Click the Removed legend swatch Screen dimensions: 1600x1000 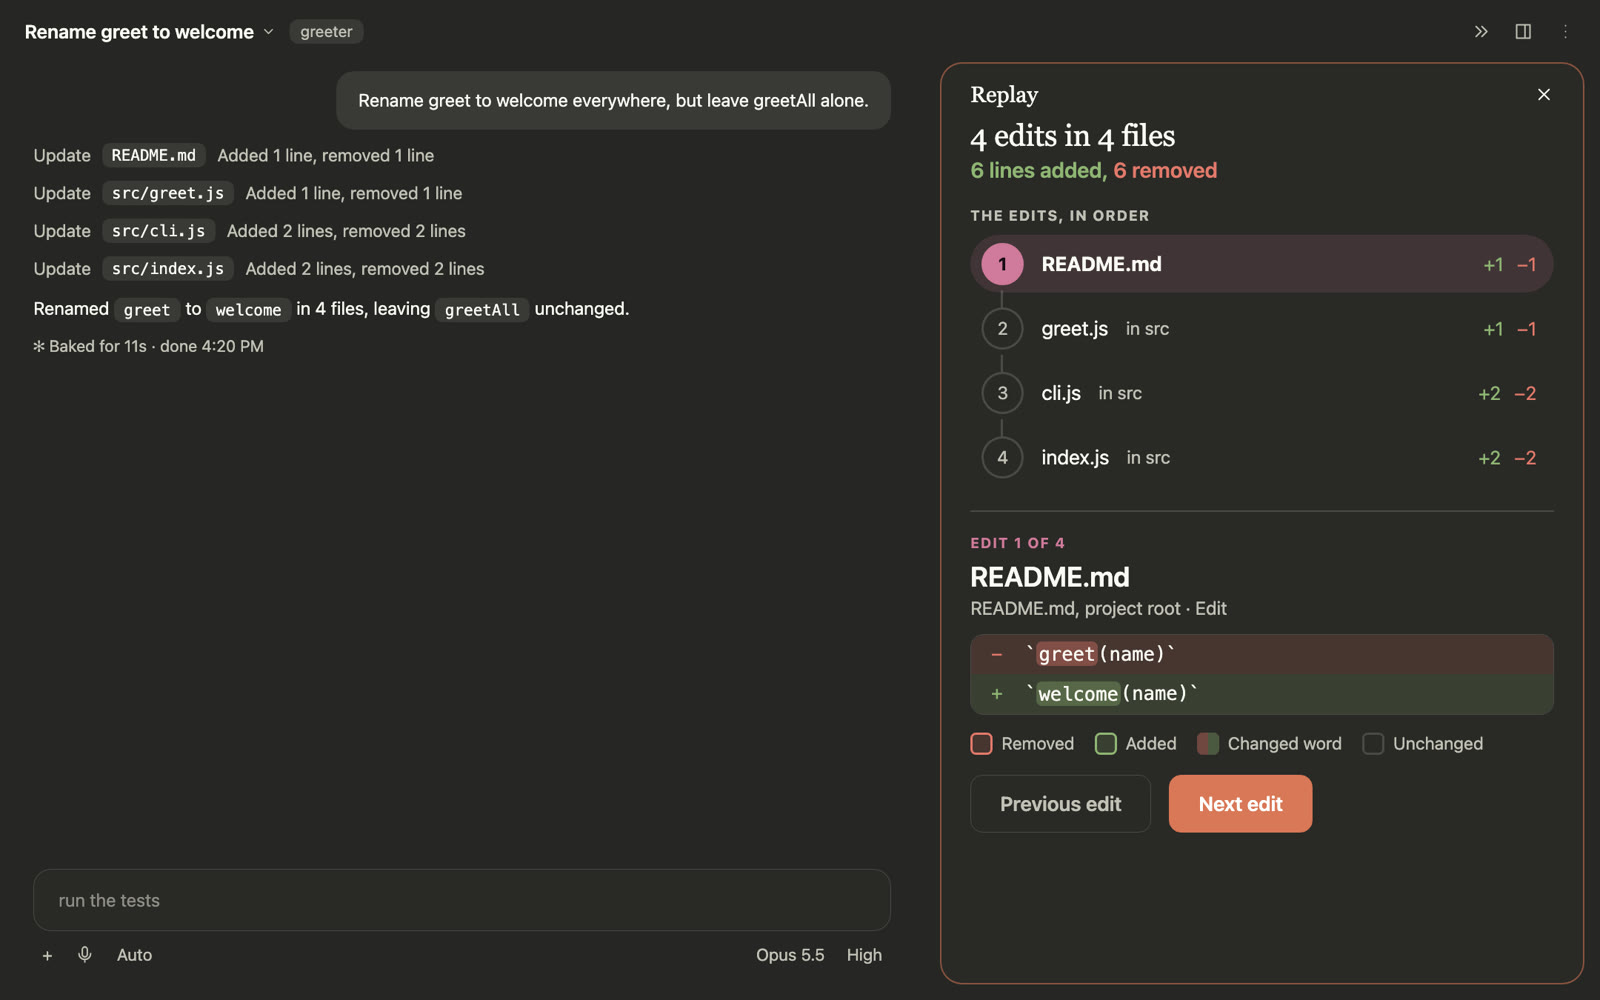pos(981,744)
